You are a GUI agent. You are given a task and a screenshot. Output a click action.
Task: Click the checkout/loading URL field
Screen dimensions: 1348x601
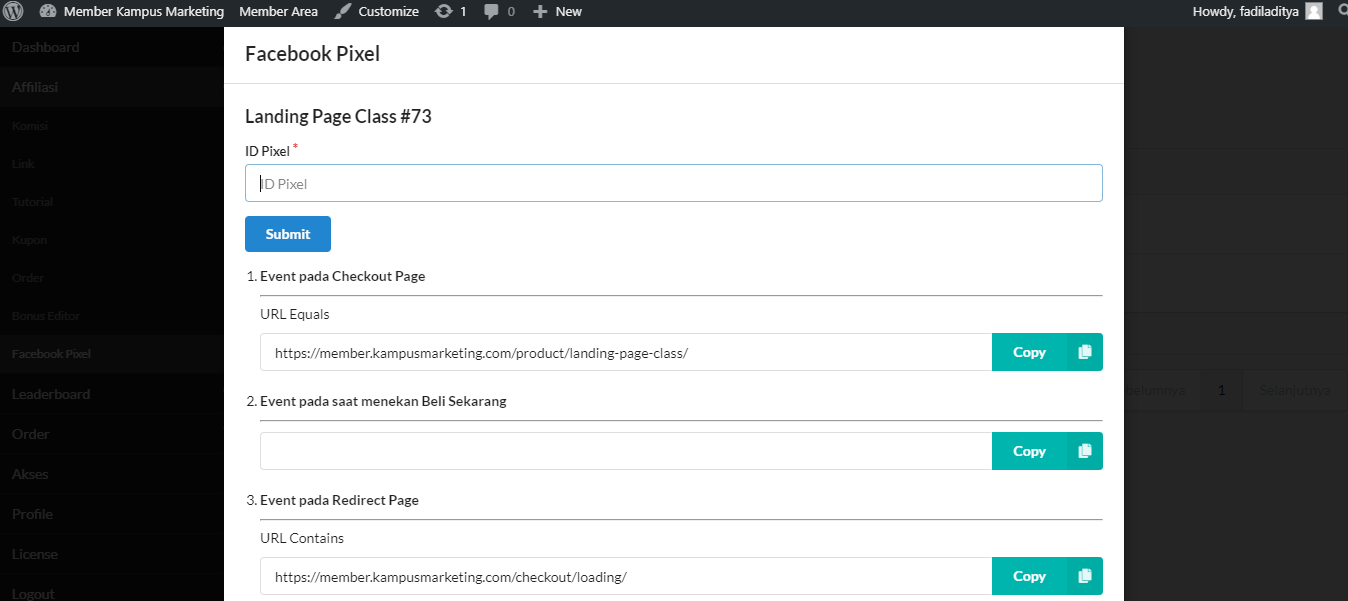pos(625,576)
